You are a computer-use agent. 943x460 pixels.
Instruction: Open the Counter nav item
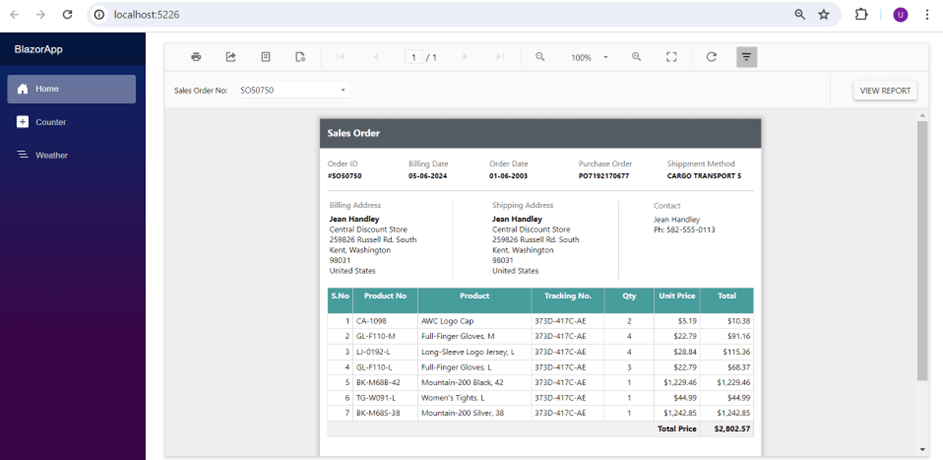pyautogui.click(x=72, y=122)
